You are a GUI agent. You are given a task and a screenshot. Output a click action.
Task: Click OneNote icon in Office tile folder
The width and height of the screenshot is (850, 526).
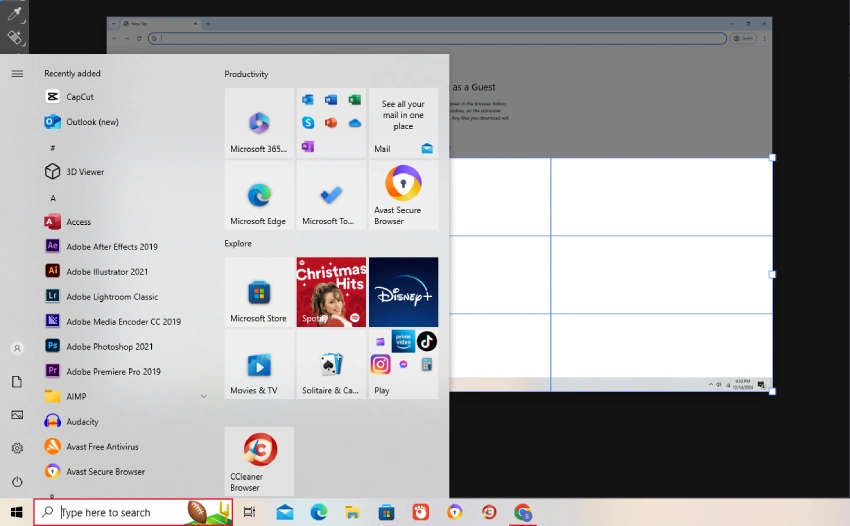[308, 146]
